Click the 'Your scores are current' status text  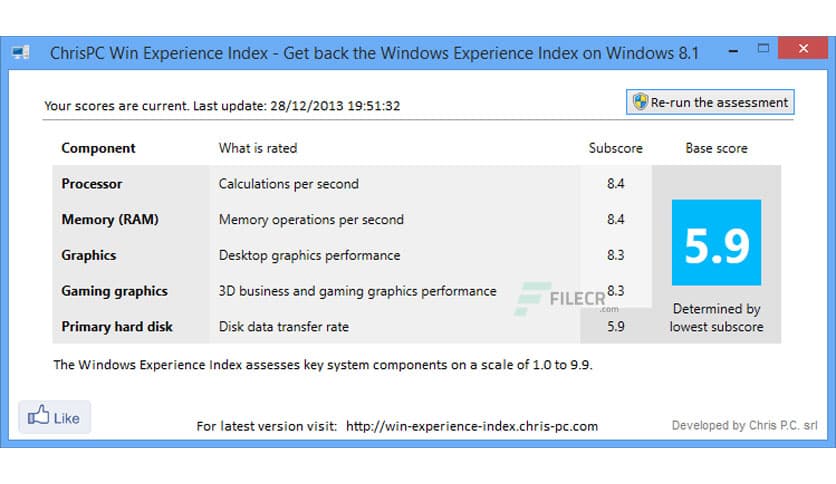click(x=222, y=106)
